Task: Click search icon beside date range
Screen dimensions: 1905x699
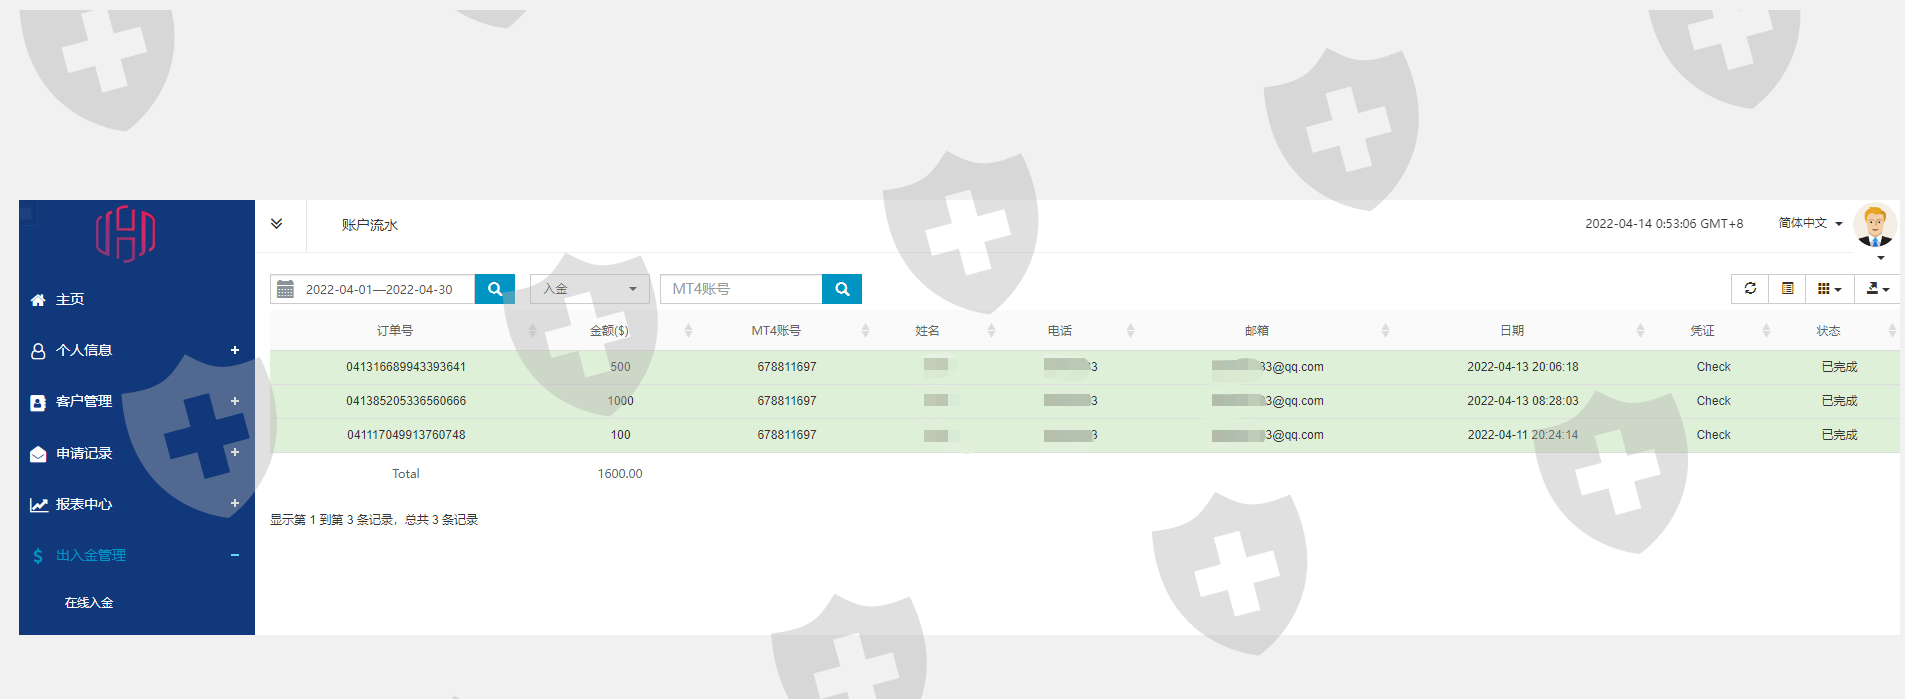Action: tap(495, 289)
